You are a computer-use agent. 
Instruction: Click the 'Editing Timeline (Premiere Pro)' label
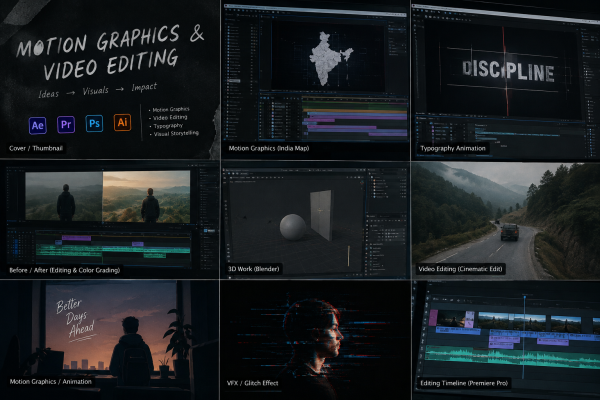point(464,383)
